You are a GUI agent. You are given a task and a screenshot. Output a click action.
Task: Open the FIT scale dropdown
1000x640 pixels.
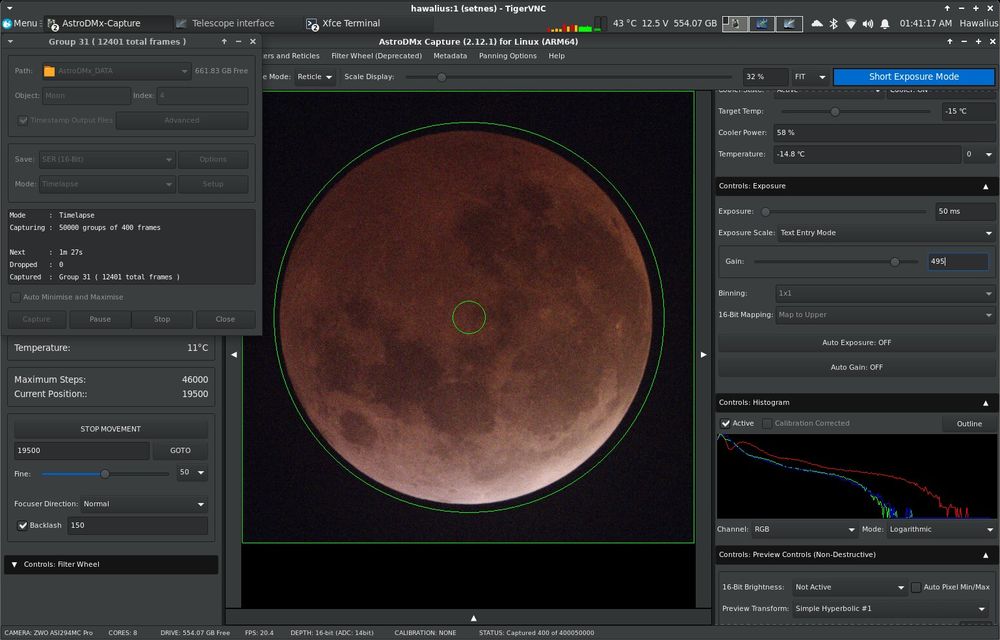810,76
